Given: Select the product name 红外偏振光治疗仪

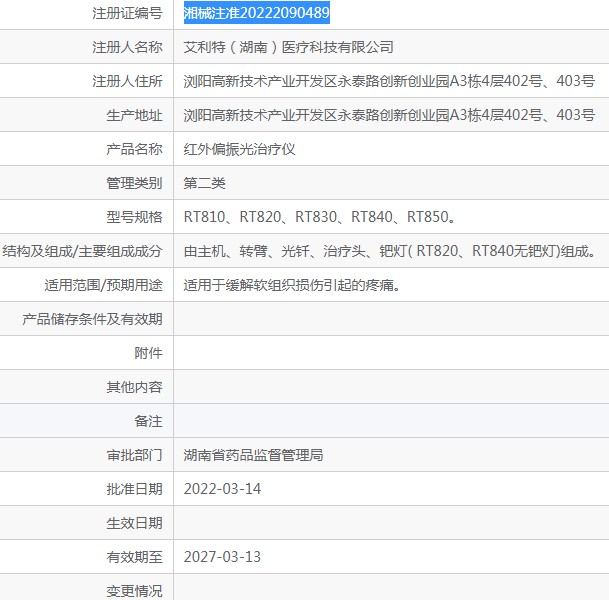Looking at the screenshot, I should click(x=240, y=149).
